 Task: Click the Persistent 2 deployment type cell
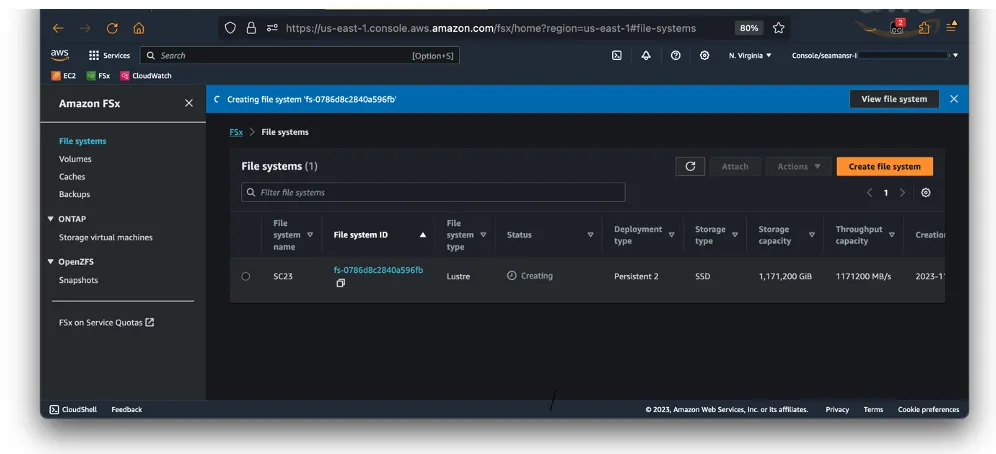636,276
